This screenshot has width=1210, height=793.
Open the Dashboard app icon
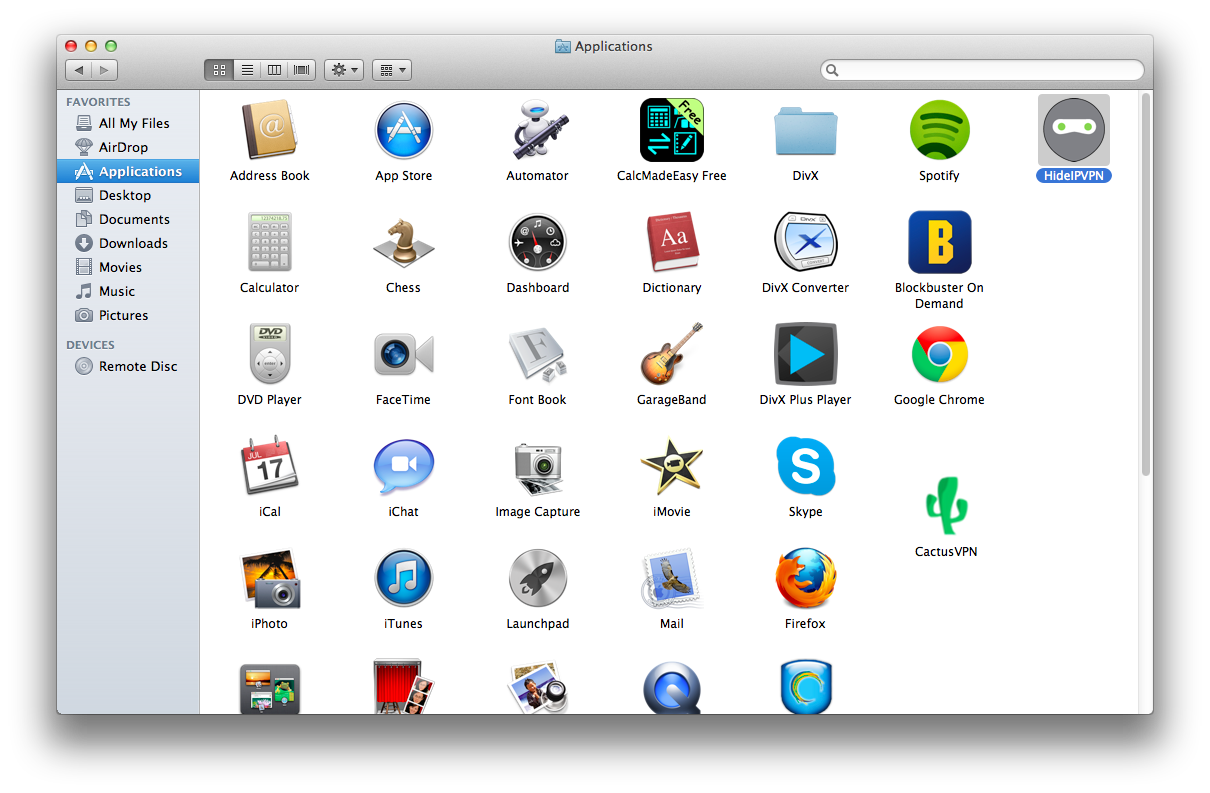pyautogui.click(x=538, y=242)
